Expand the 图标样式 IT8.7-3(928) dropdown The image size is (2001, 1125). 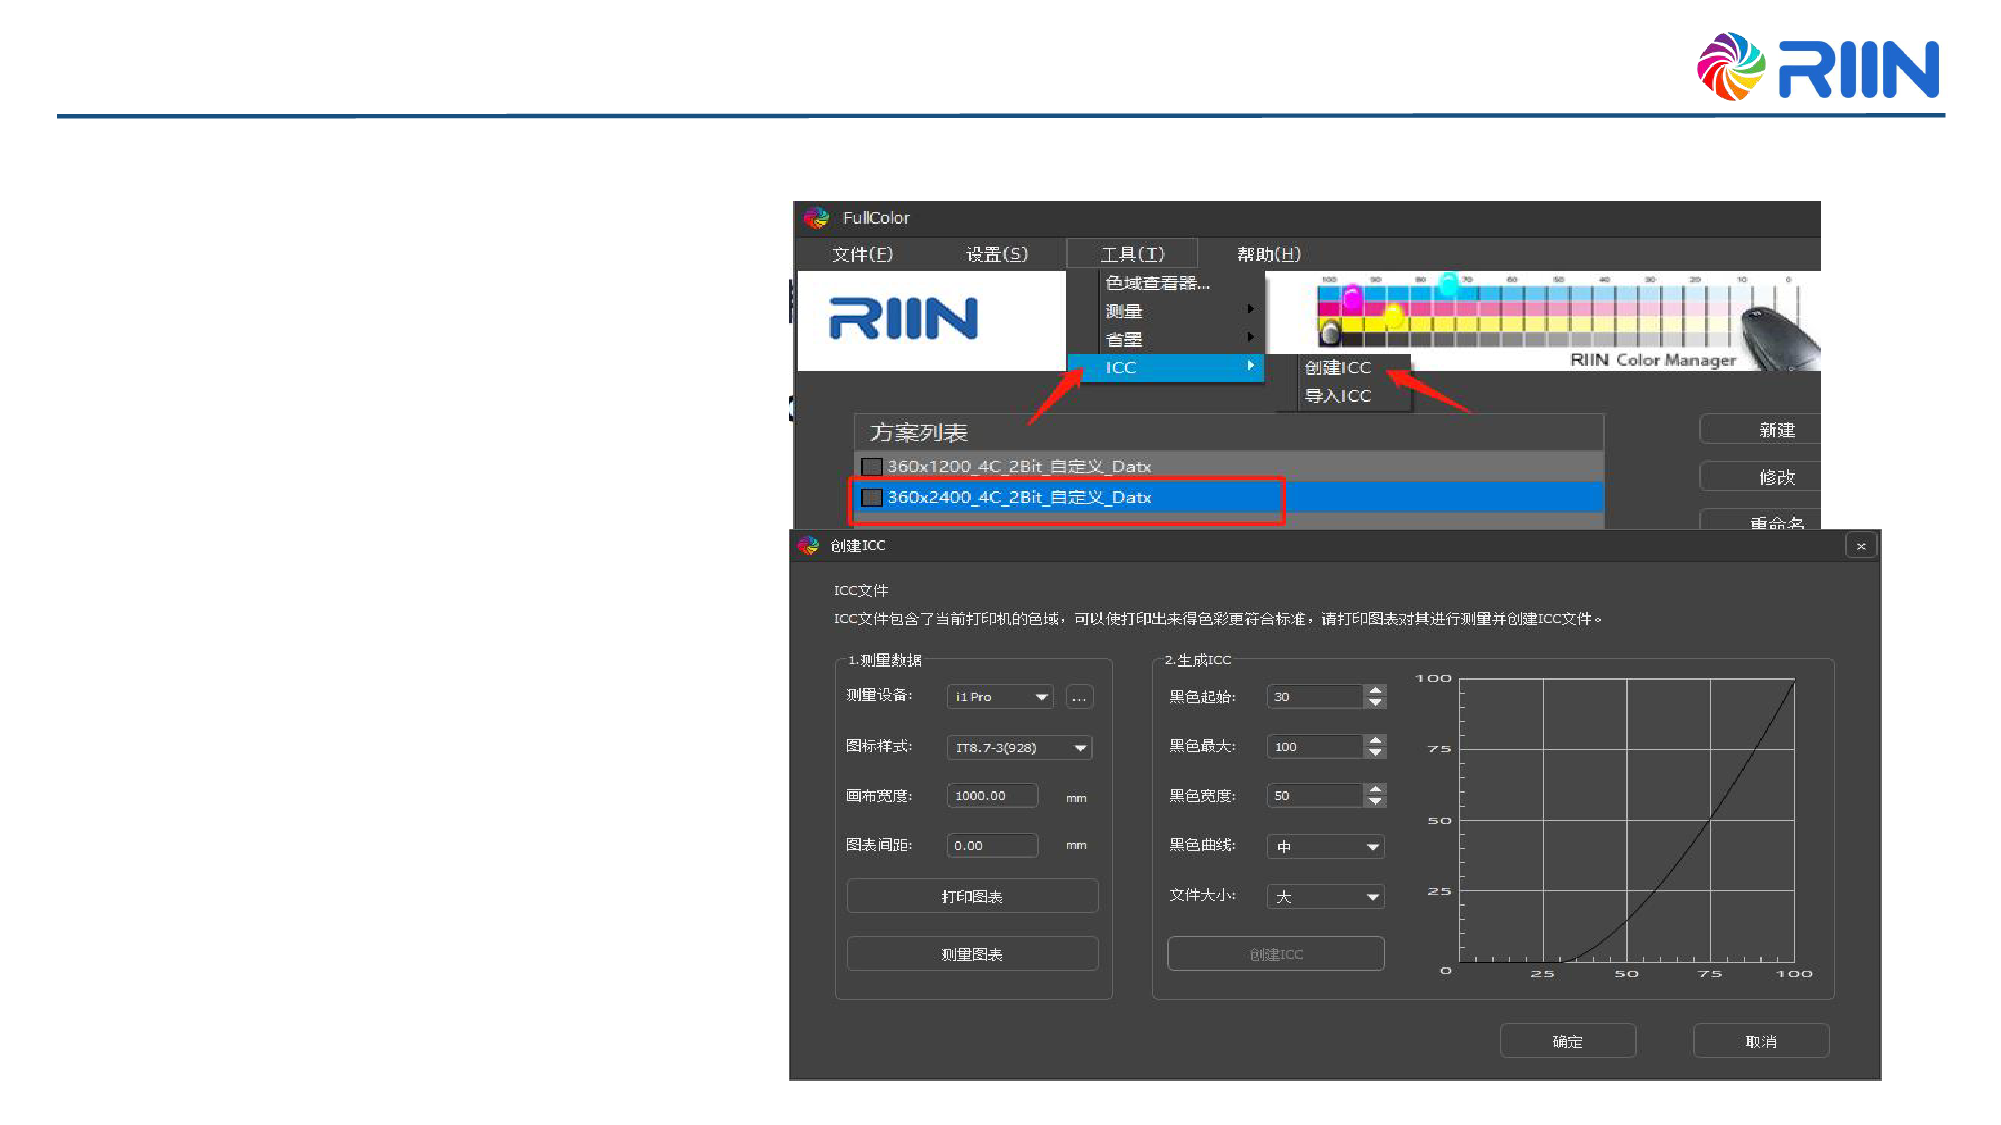pyautogui.click(x=1019, y=748)
